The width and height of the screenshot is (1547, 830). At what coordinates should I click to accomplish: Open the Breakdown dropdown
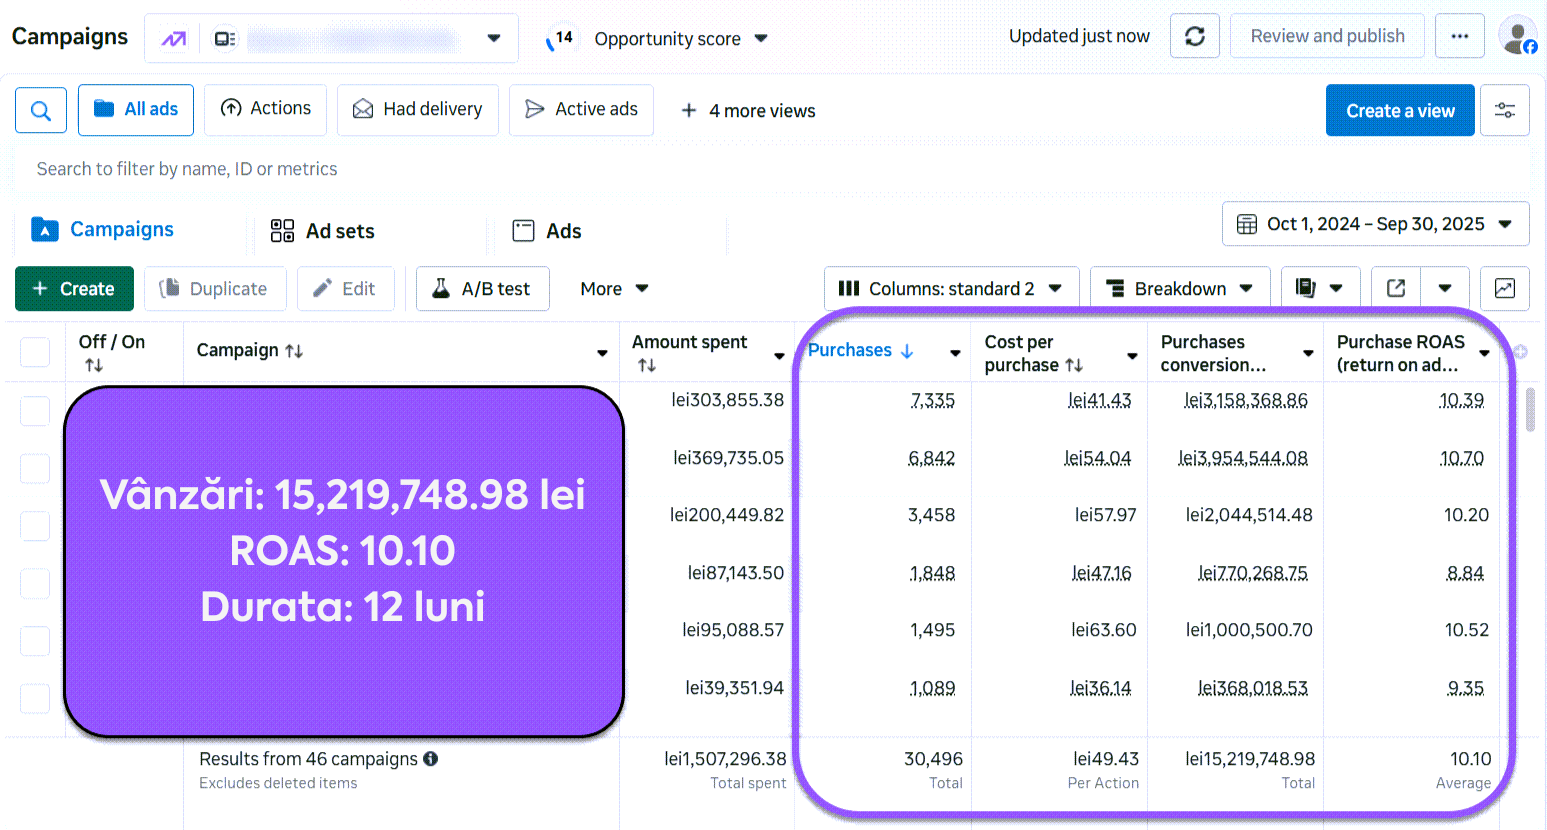point(1180,288)
